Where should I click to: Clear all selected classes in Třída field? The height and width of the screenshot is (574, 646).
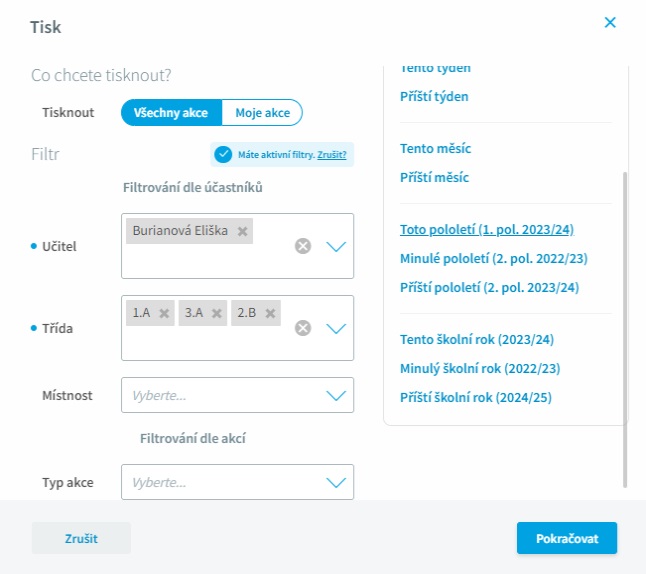(303, 328)
